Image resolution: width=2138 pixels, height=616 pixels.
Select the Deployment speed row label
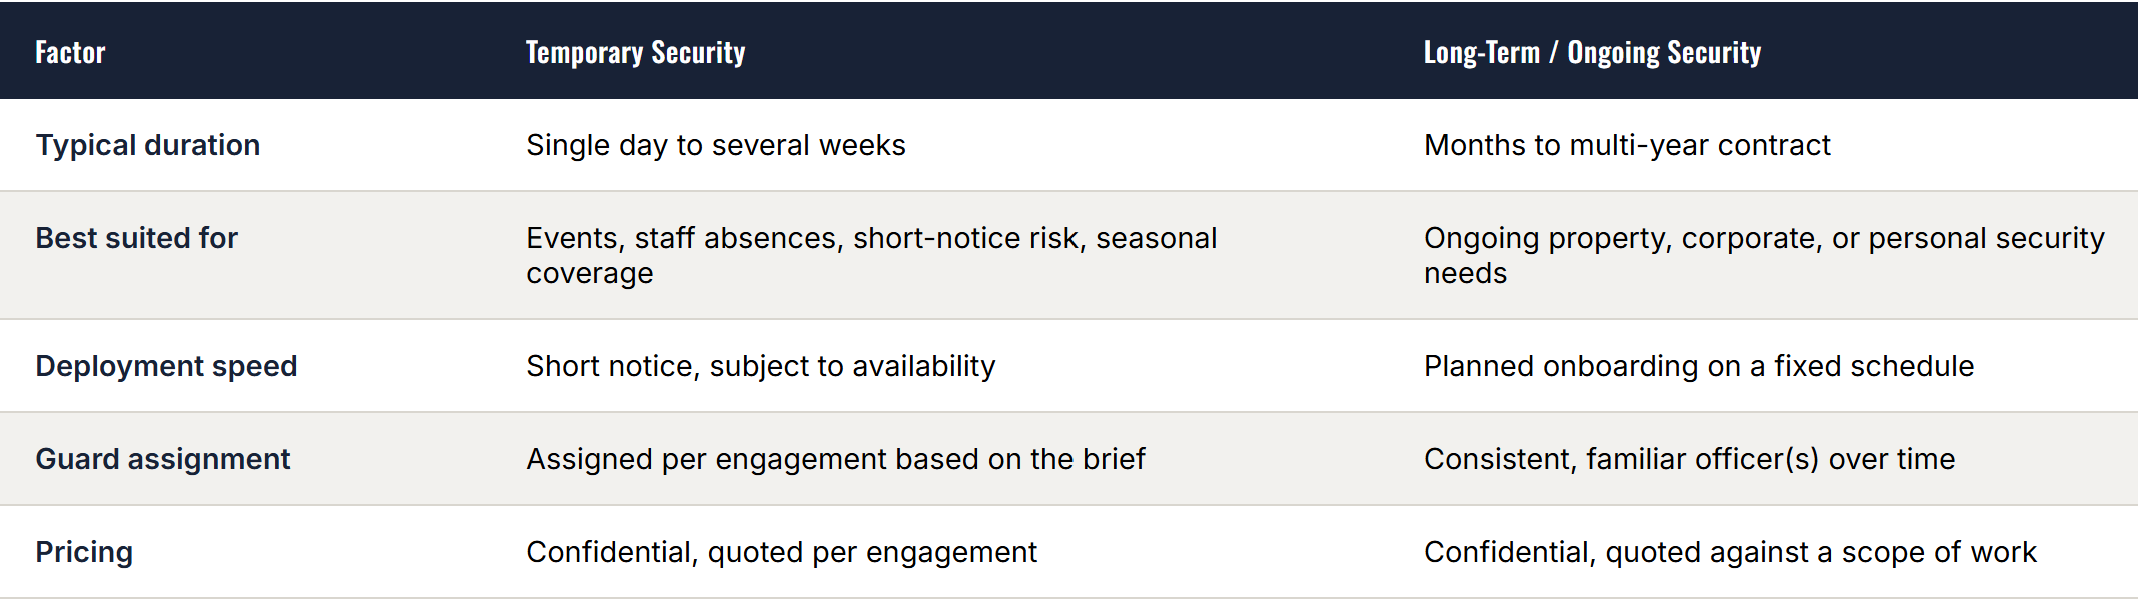pos(166,366)
